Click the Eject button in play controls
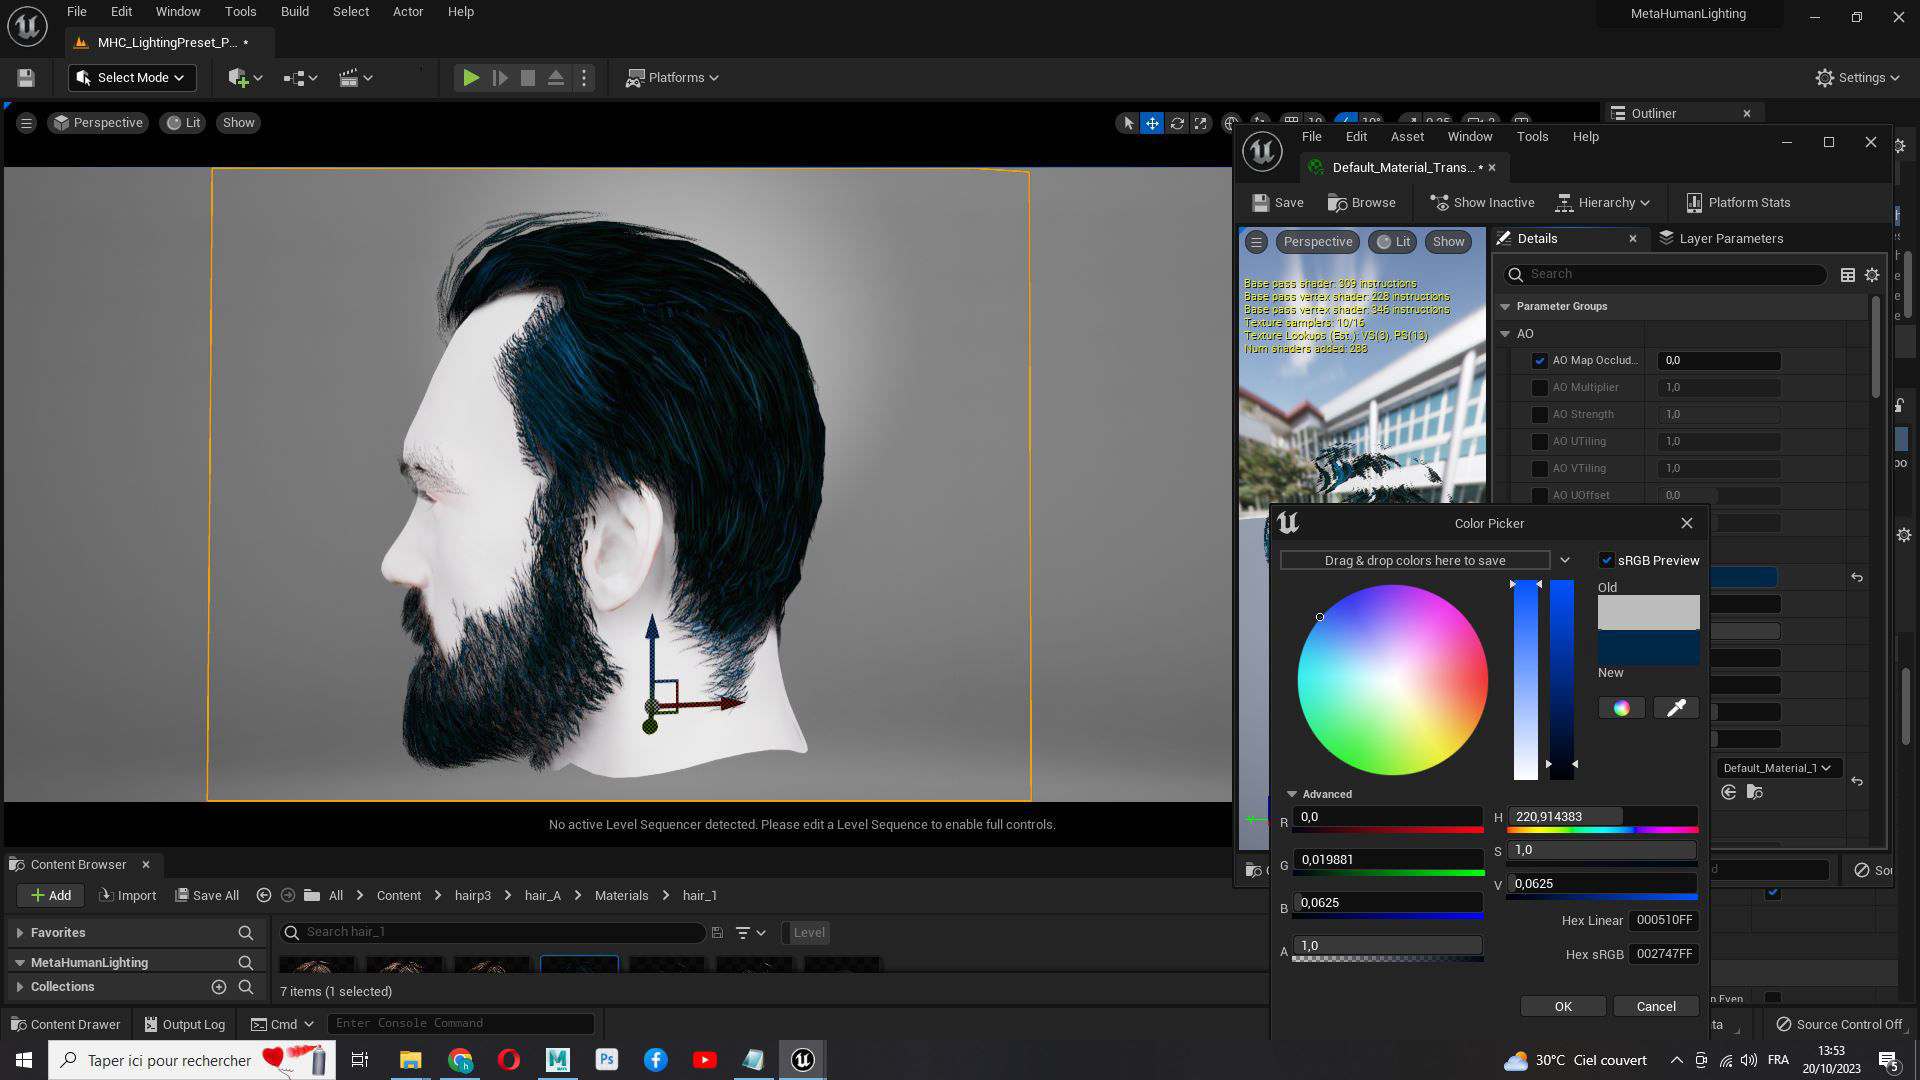This screenshot has height=1080, width=1920. tap(556, 78)
